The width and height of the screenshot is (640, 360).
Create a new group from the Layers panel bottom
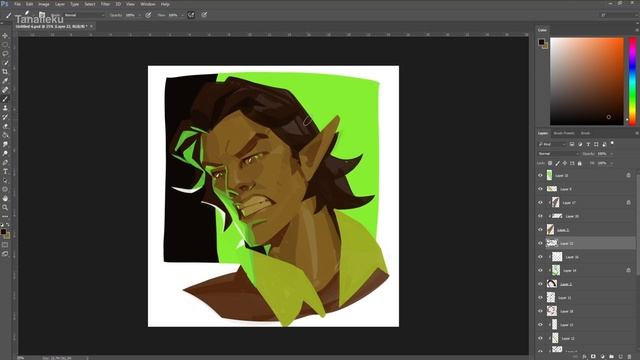coord(611,357)
